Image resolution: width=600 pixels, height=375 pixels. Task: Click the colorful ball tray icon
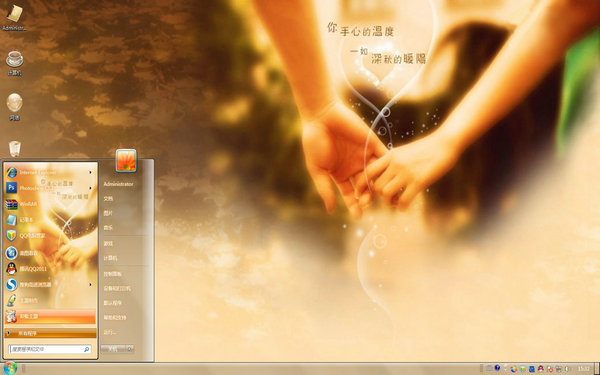pos(514,369)
